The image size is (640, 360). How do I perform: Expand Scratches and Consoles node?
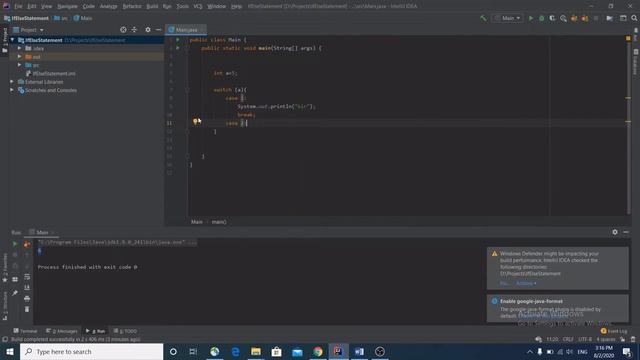[12, 90]
